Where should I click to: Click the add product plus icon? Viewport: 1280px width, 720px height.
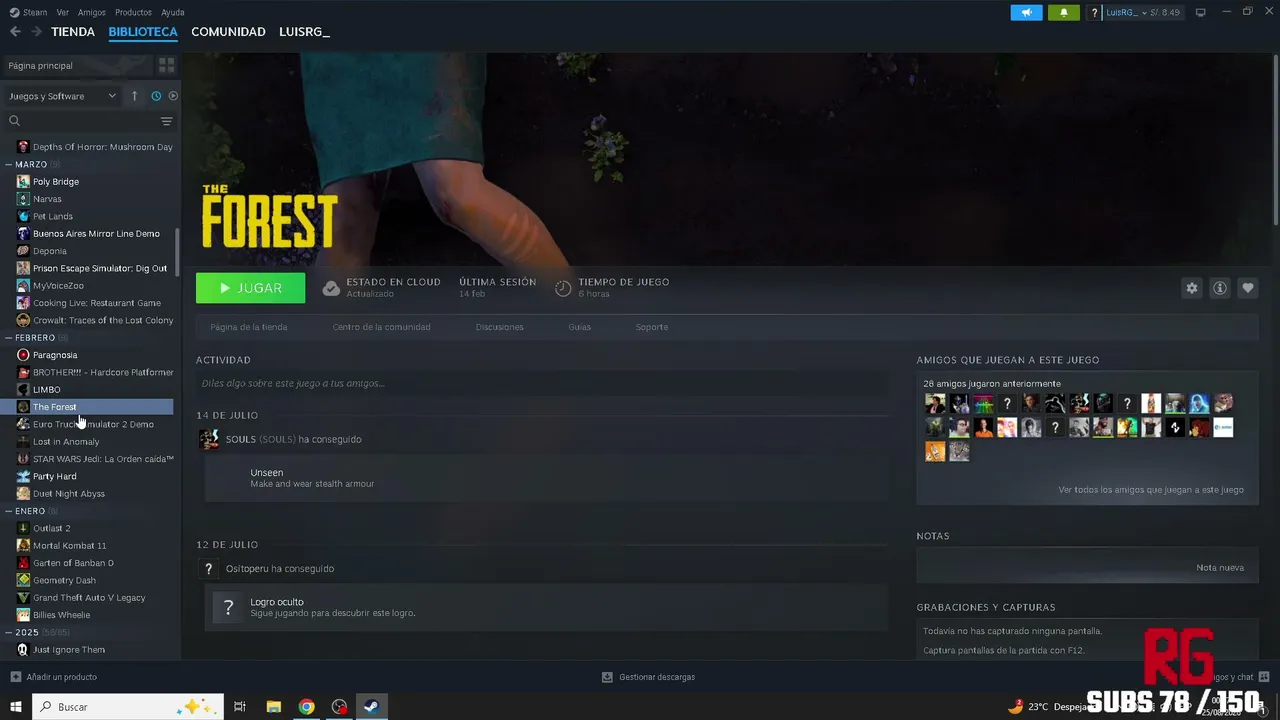click(15, 677)
